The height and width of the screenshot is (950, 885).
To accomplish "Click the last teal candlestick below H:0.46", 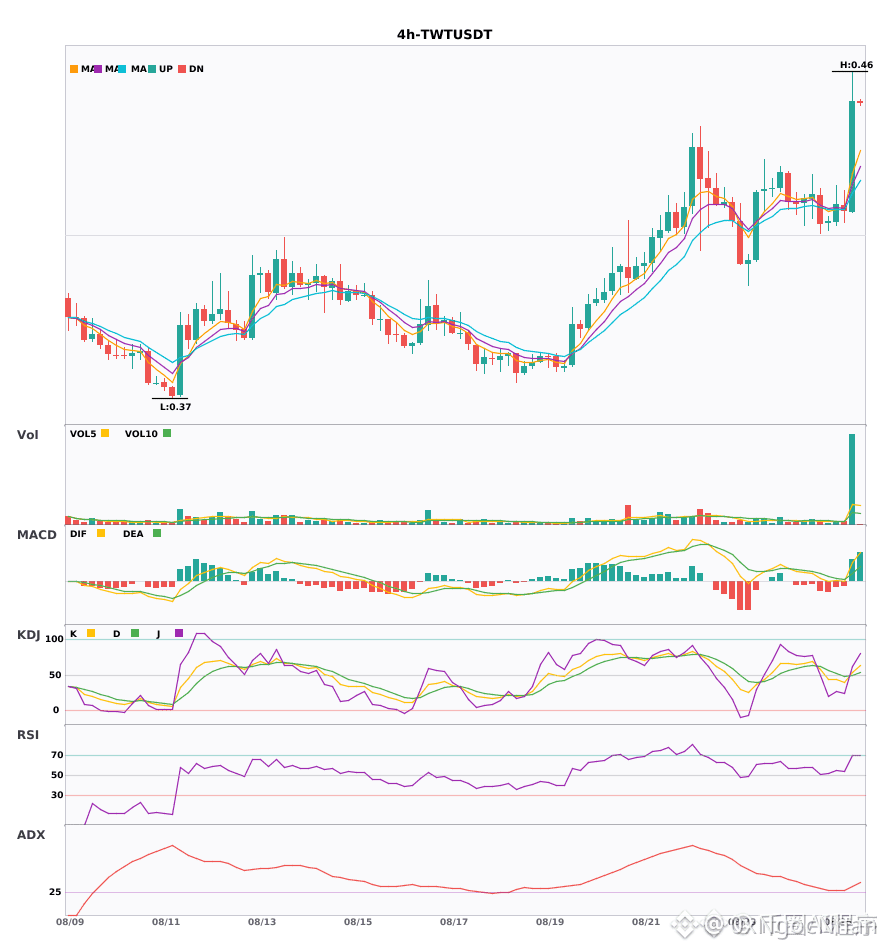I will pyautogui.click(x=852, y=156).
